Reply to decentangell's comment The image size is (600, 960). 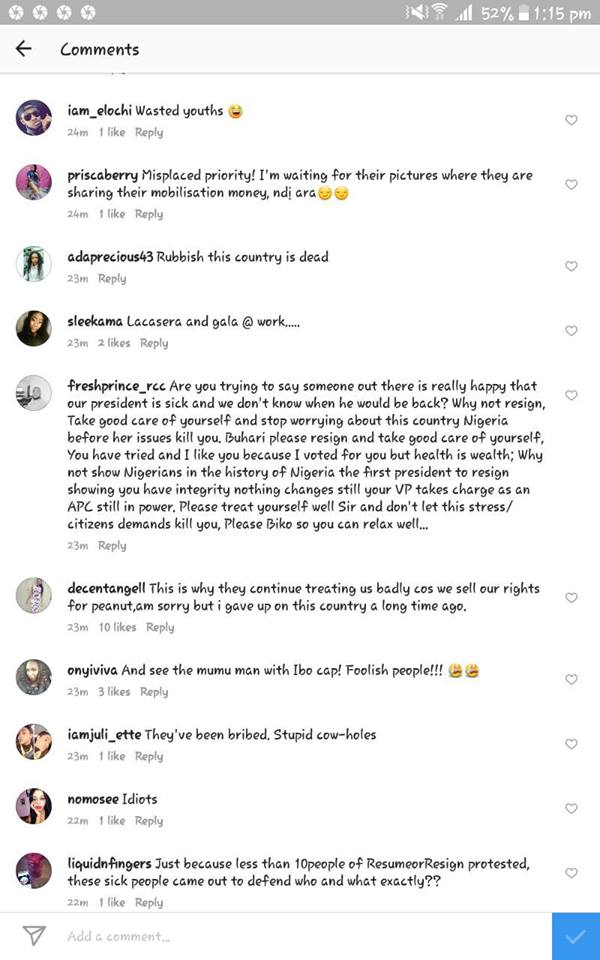[x=160, y=628]
